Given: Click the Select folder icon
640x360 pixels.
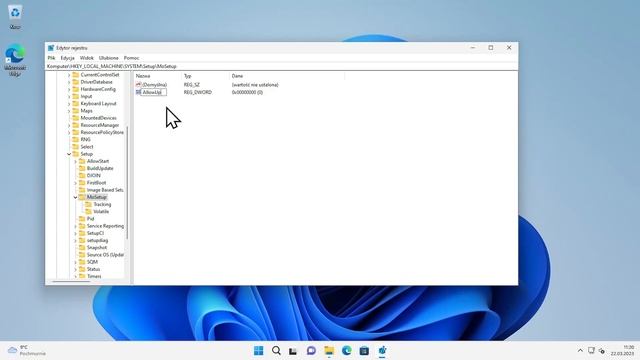Looking at the screenshot, I should tap(76, 147).
